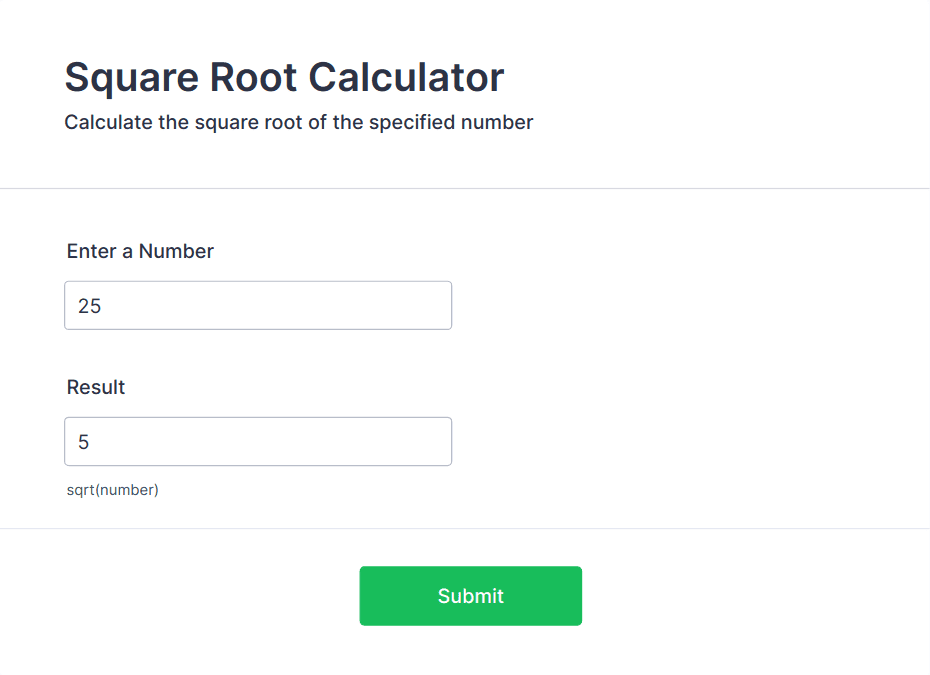Click the calculator description subtitle text
Screen dimensions: 930x675
[298, 122]
